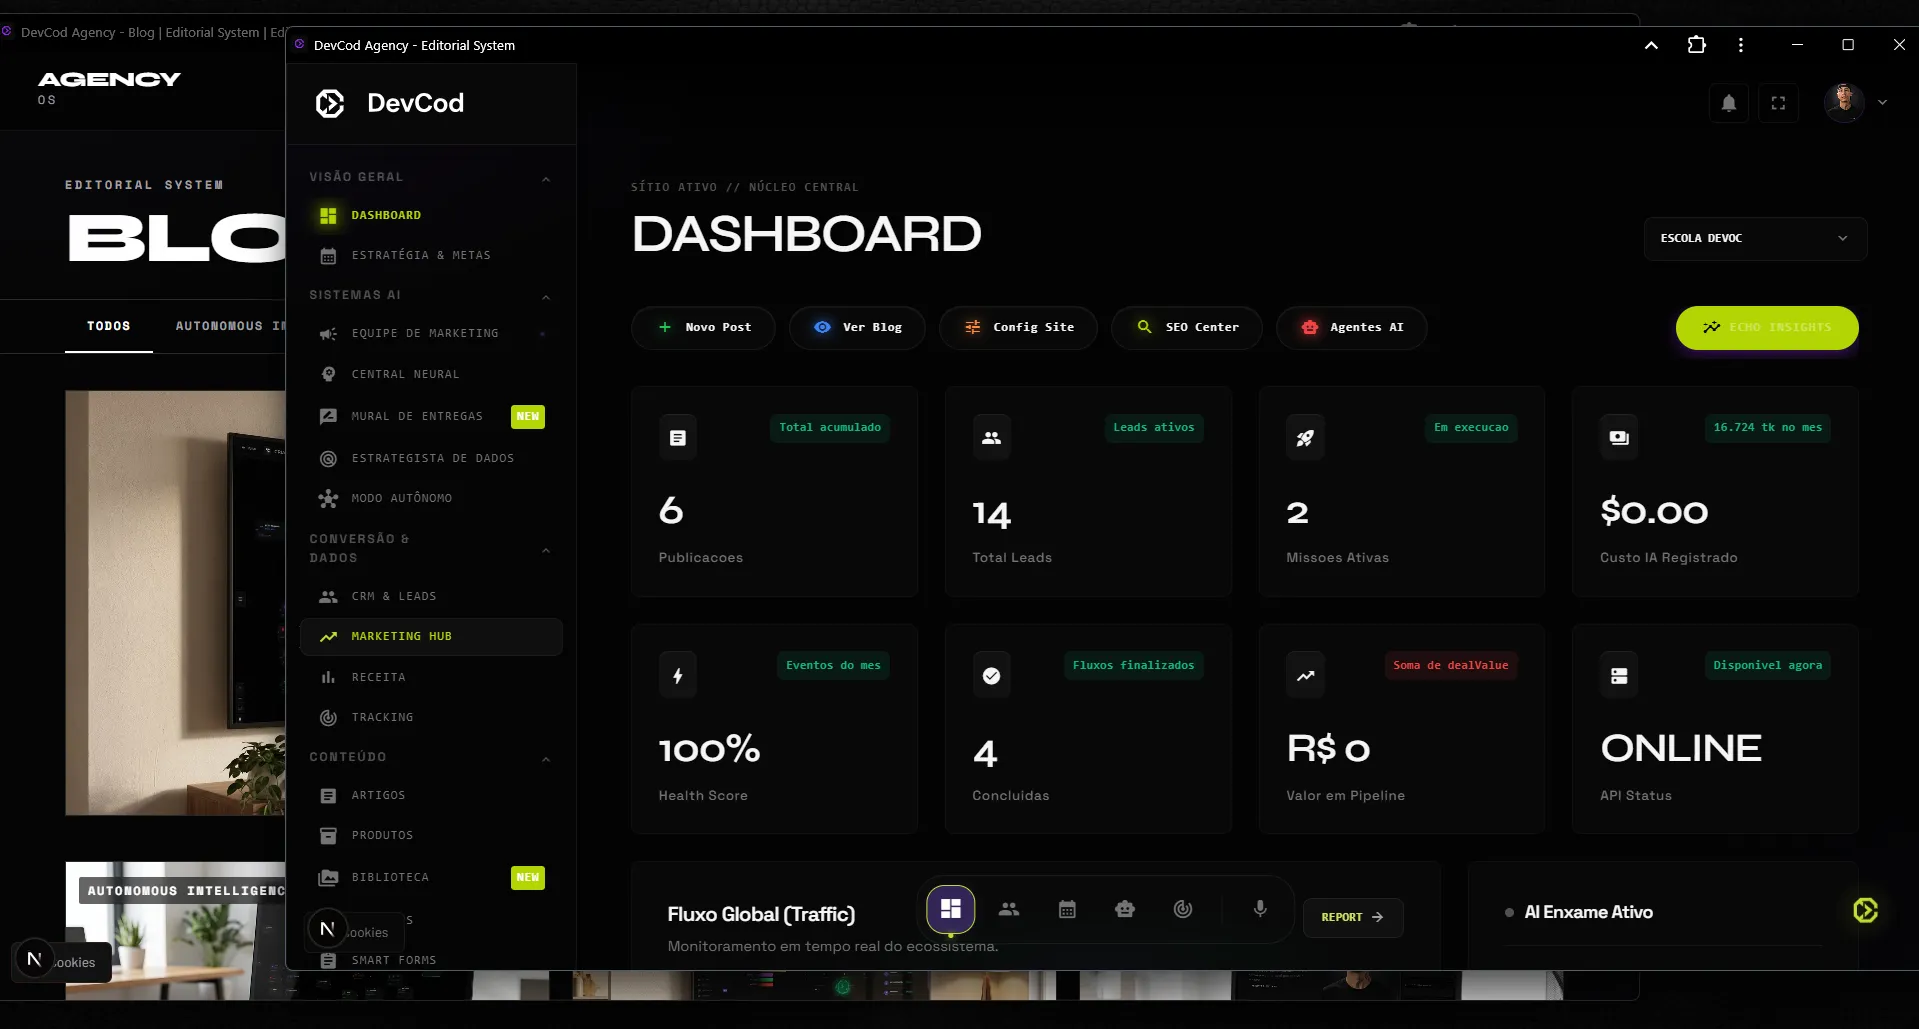The height and width of the screenshot is (1029, 1919).
Task: Click the people icon in floating dock
Action: coord(1009,908)
